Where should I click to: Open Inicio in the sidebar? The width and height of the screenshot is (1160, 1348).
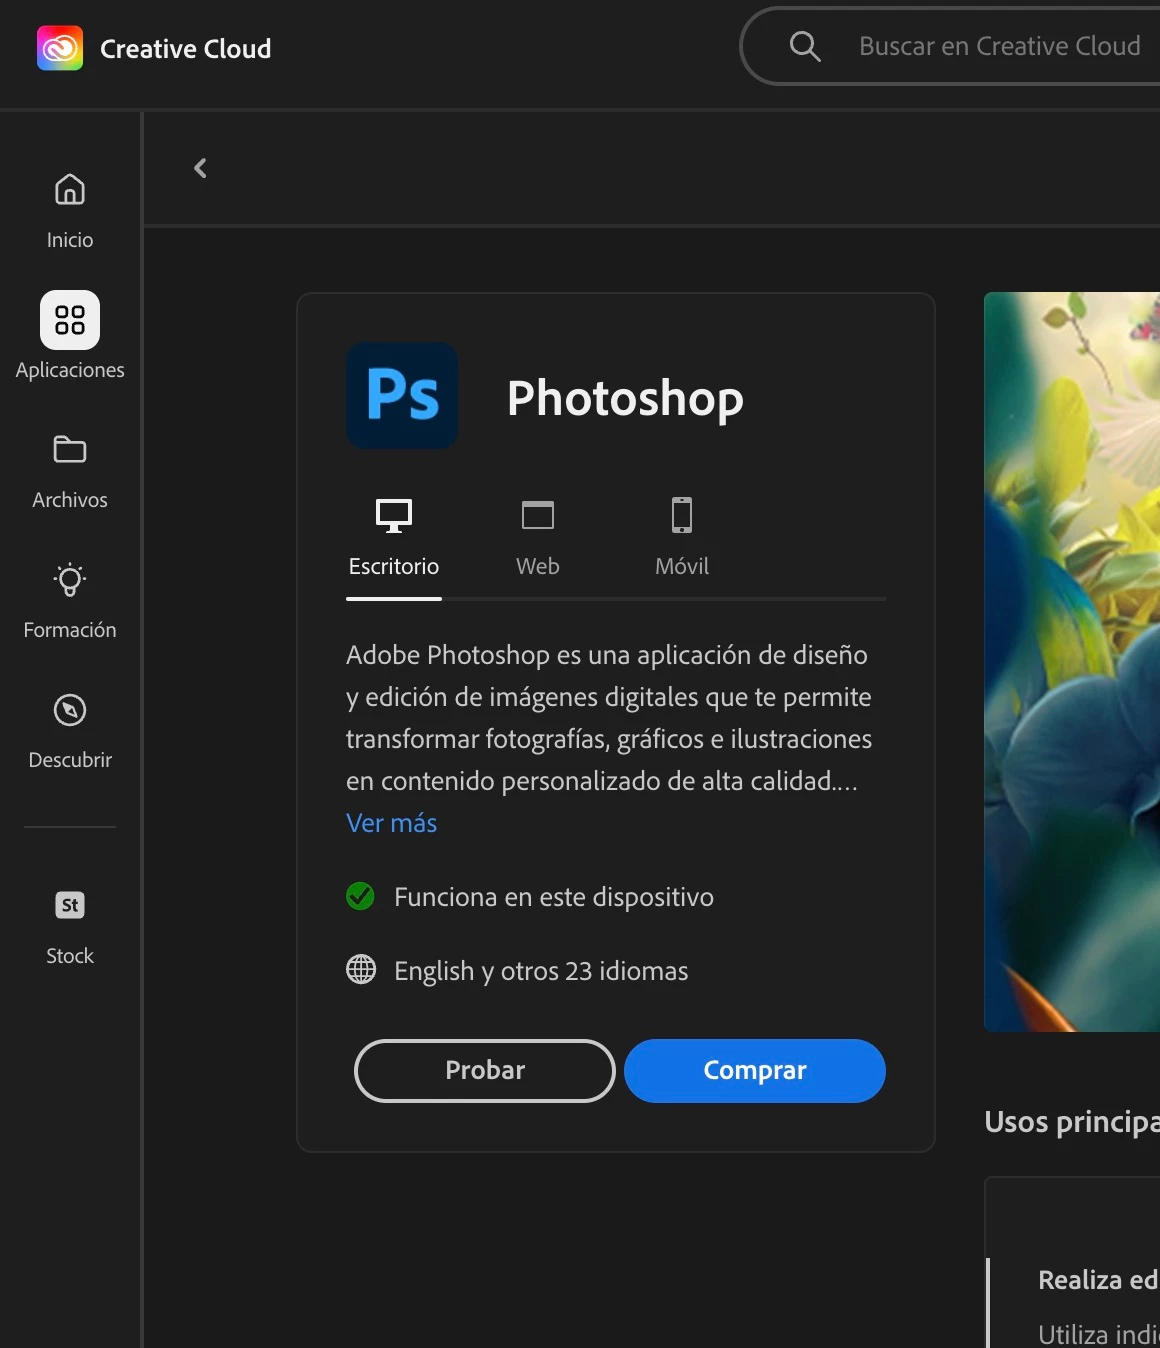[70, 210]
